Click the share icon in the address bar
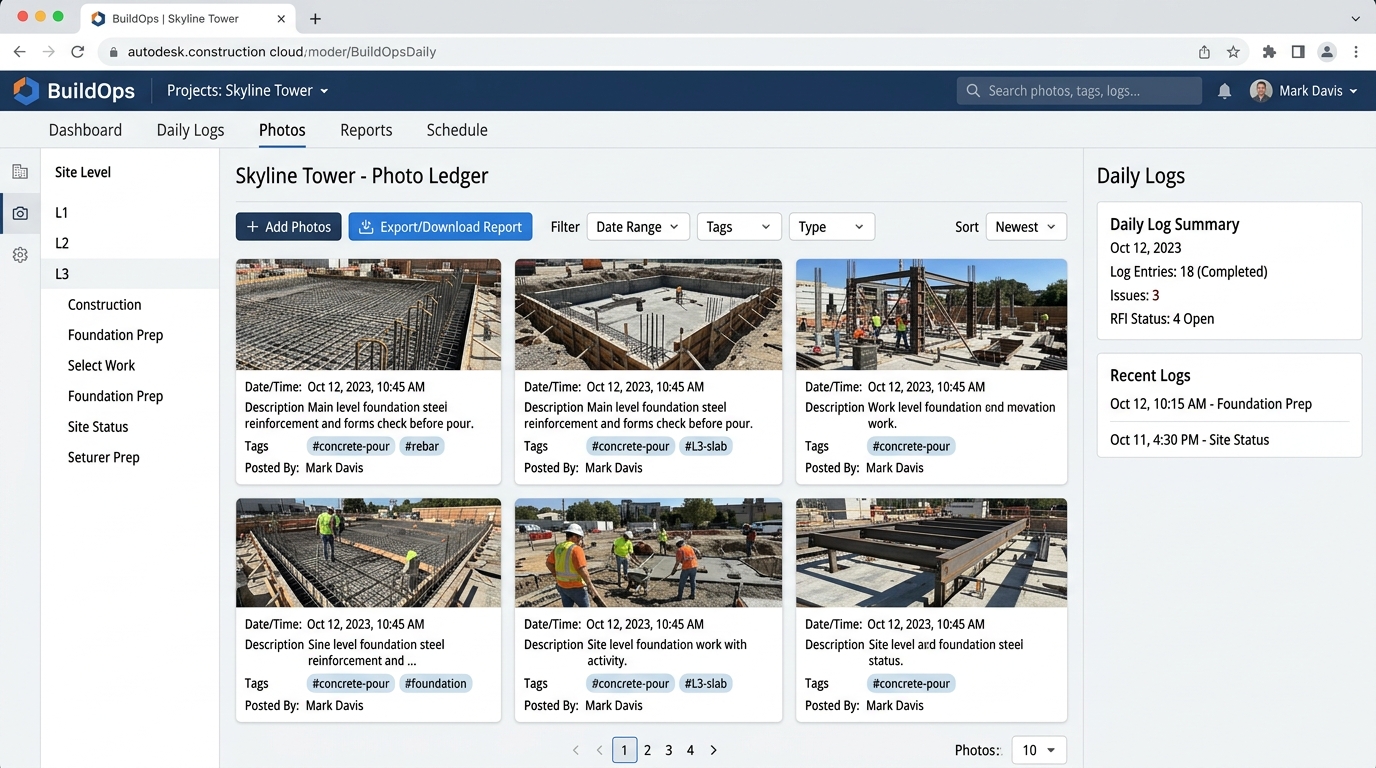 (x=1204, y=52)
